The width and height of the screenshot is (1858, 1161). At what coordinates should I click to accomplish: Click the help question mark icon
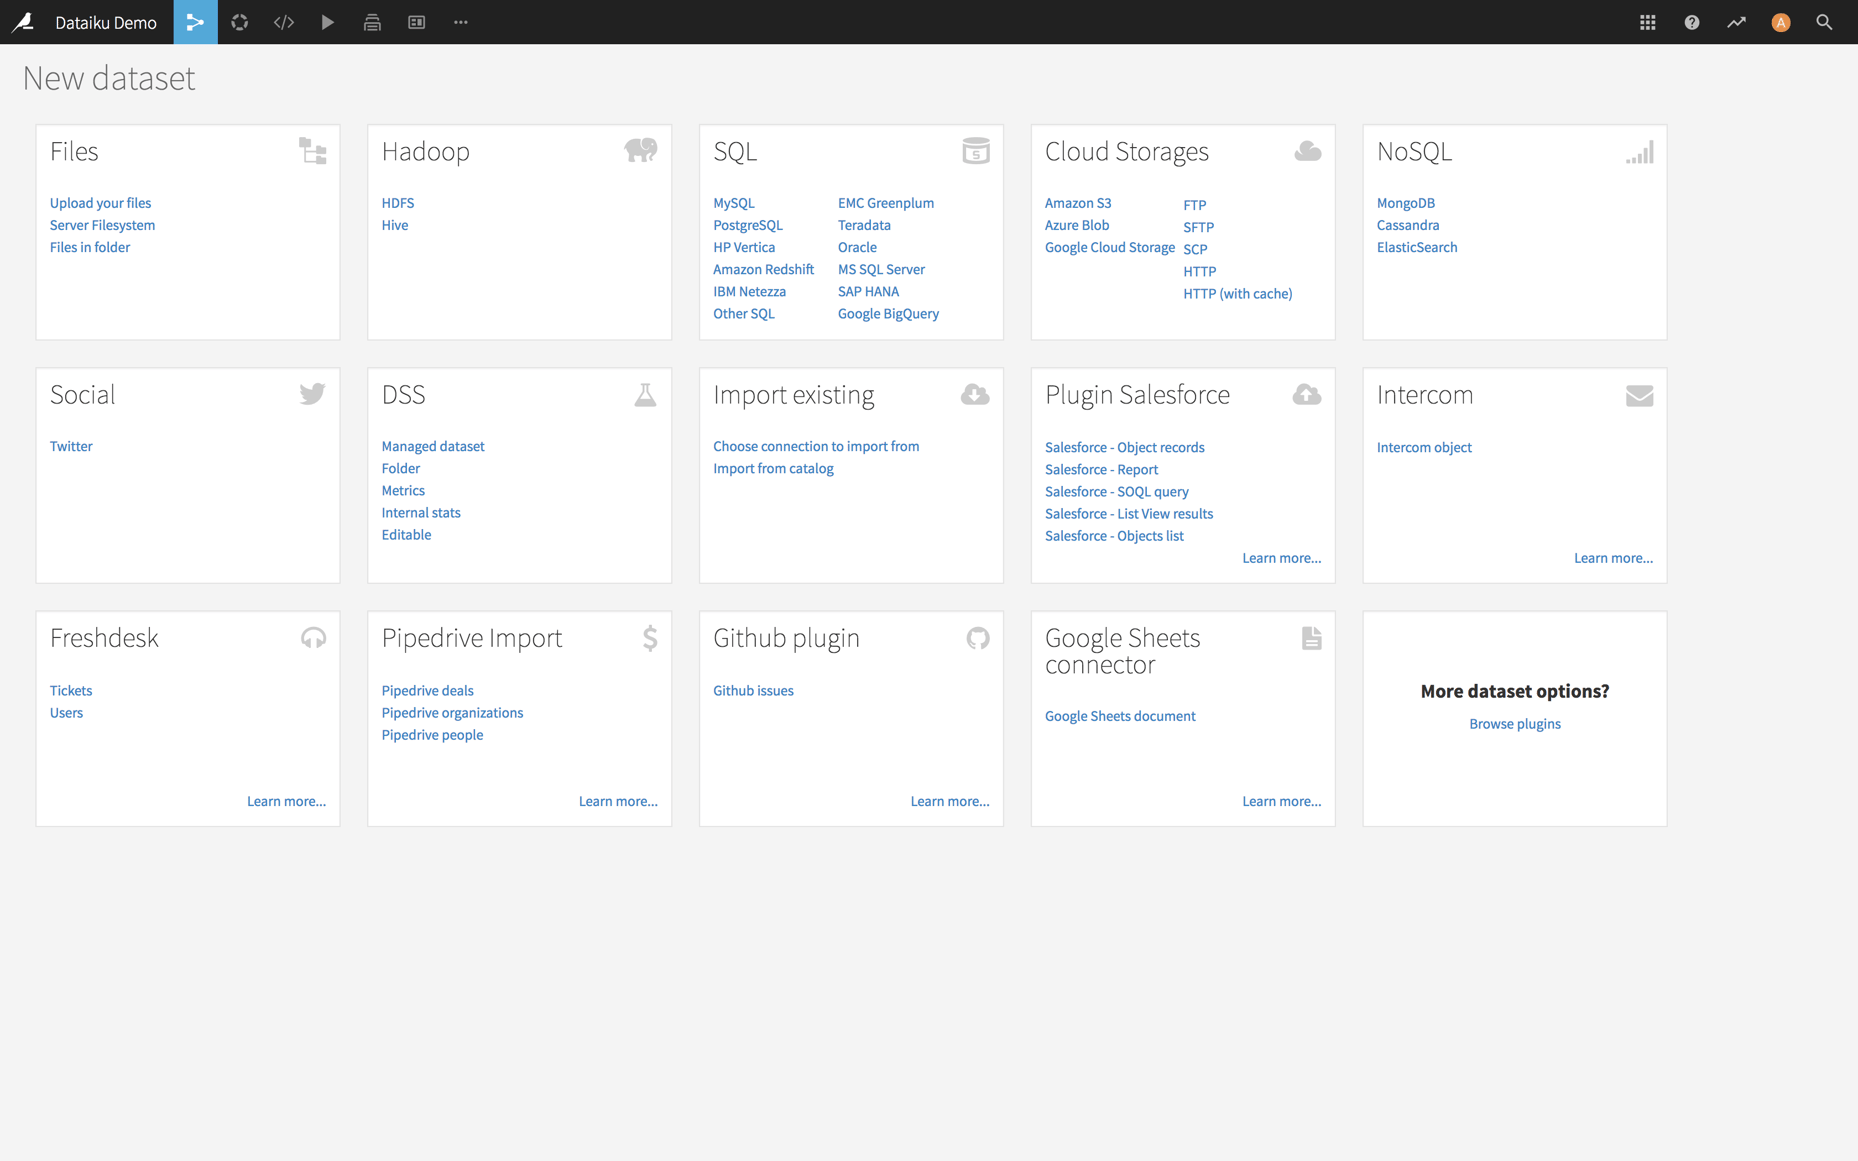pos(1691,22)
